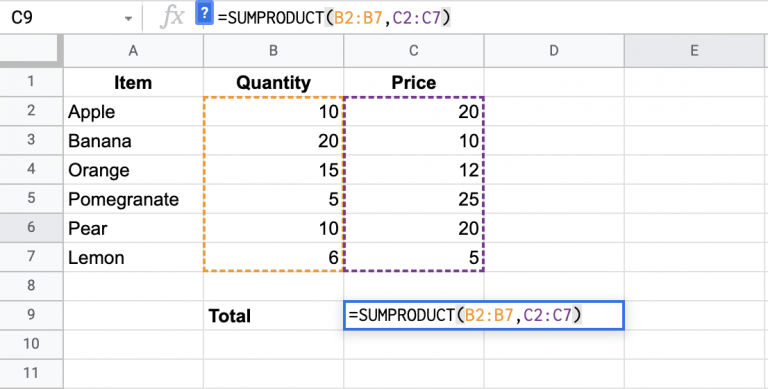Click the Total label cell
Viewport: 768px width, 389px height.
273,316
